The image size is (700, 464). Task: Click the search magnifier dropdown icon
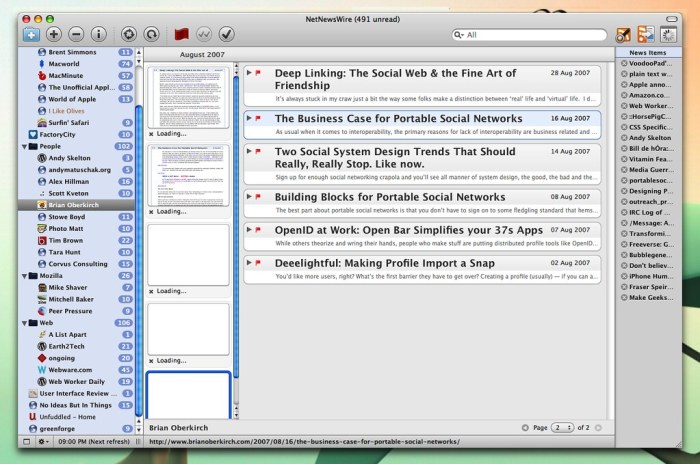point(458,35)
